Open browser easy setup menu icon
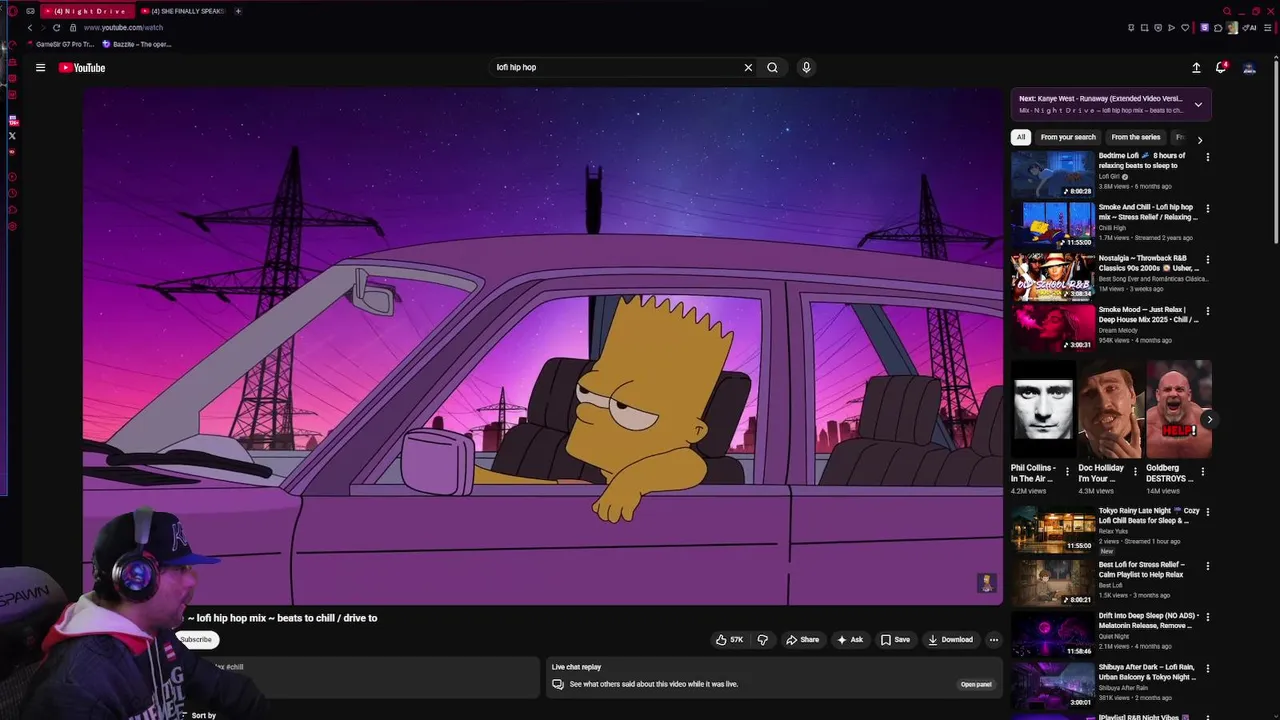Image resolution: width=1280 pixels, height=720 pixels. pyautogui.click(x=1268, y=28)
